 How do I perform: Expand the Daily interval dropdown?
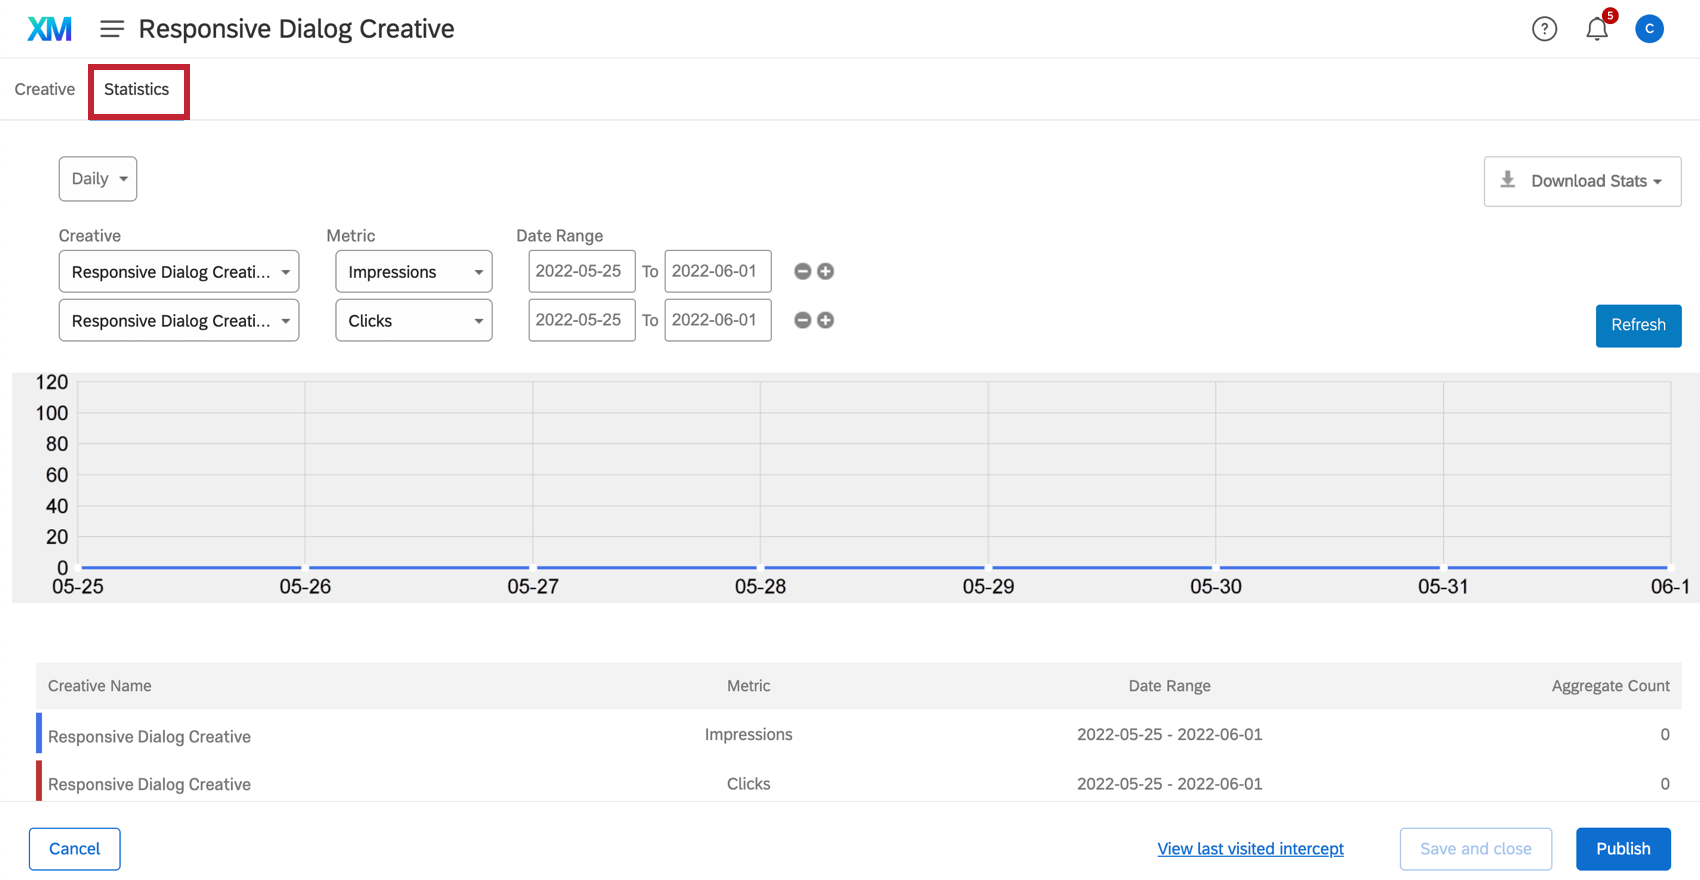pyautogui.click(x=98, y=179)
